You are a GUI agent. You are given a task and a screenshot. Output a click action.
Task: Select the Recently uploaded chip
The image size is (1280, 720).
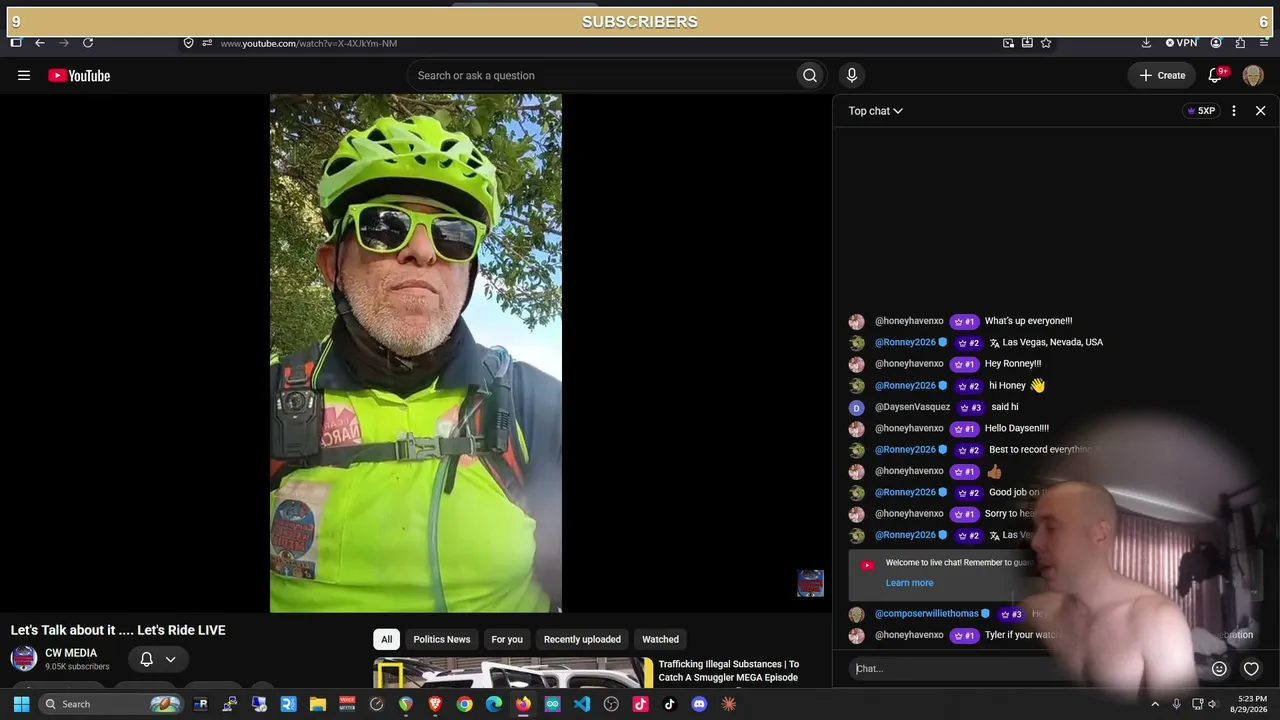coord(582,639)
